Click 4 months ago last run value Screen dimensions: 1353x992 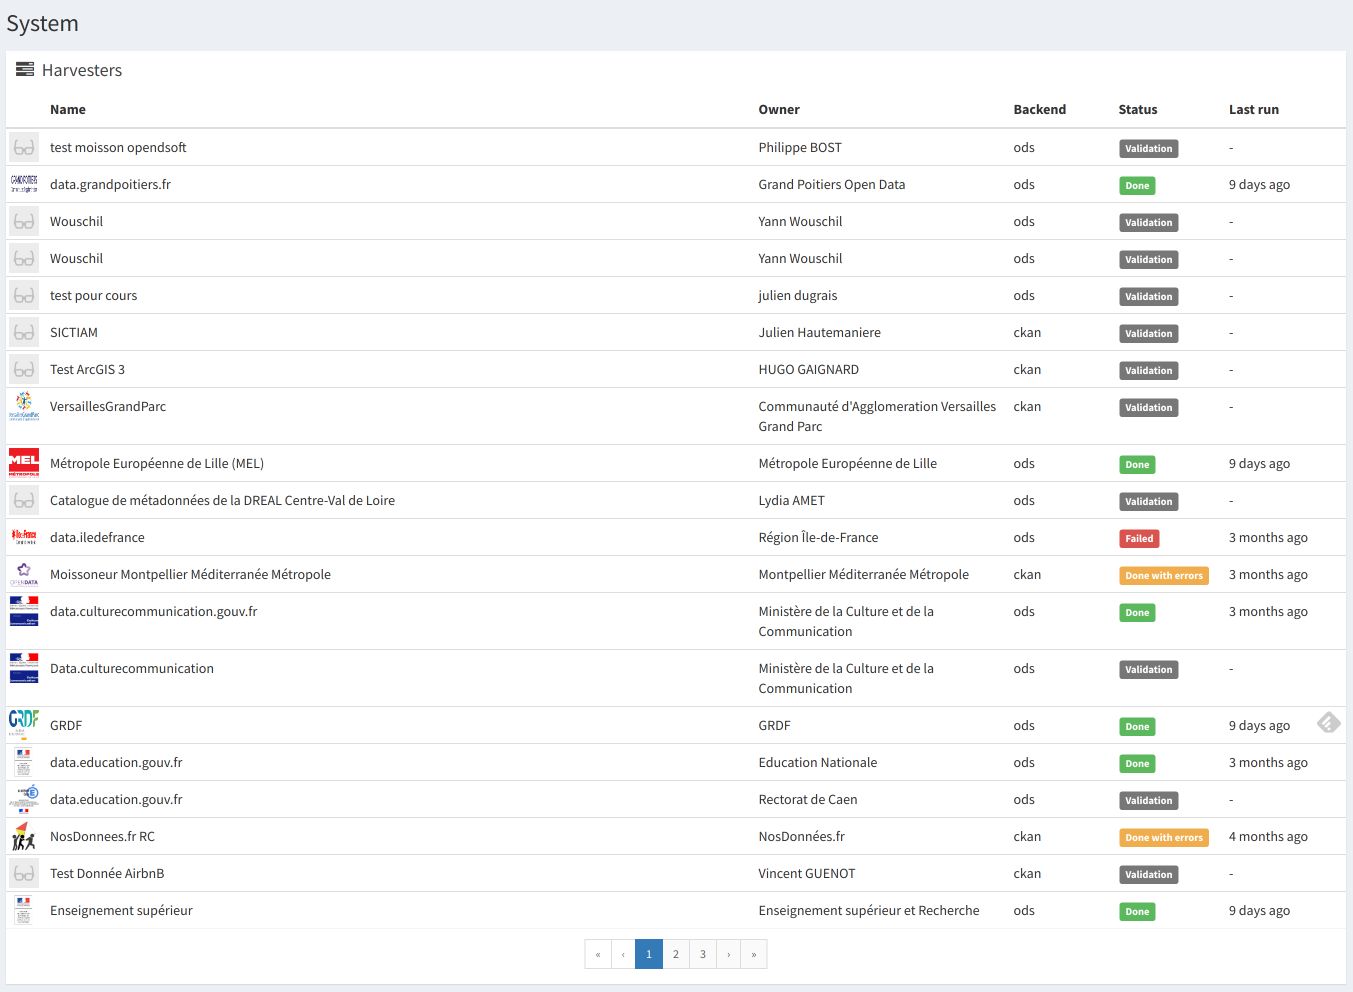[x=1268, y=836]
